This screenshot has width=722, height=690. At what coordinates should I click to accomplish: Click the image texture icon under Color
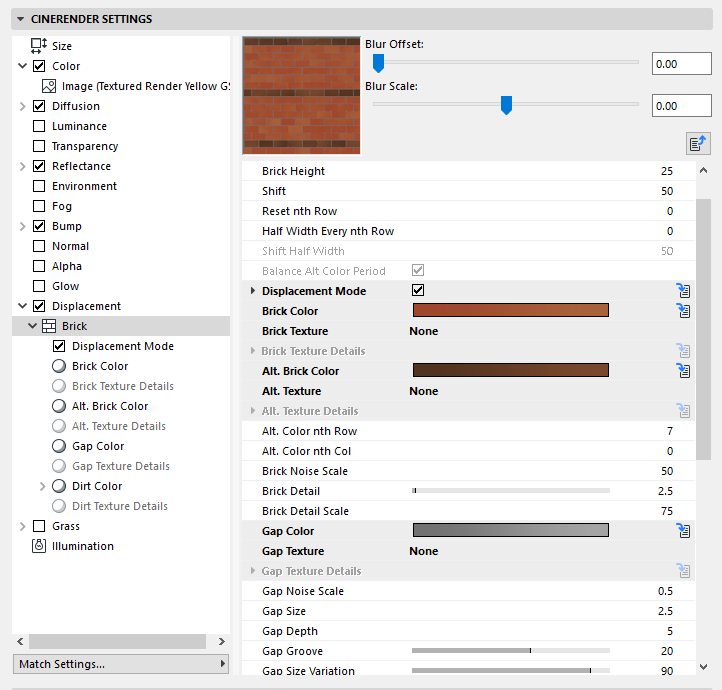(x=49, y=86)
